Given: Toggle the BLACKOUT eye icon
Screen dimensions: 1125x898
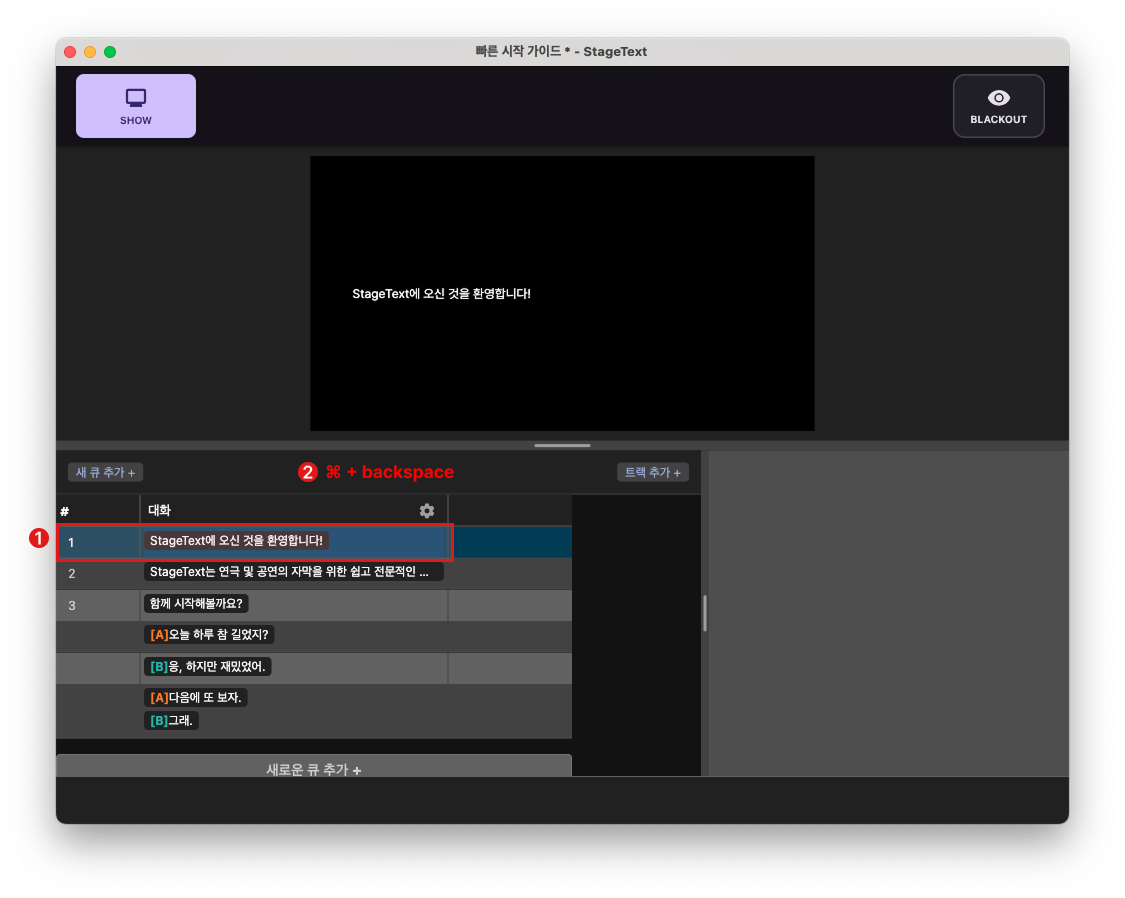Looking at the screenshot, I should (998, 105).
